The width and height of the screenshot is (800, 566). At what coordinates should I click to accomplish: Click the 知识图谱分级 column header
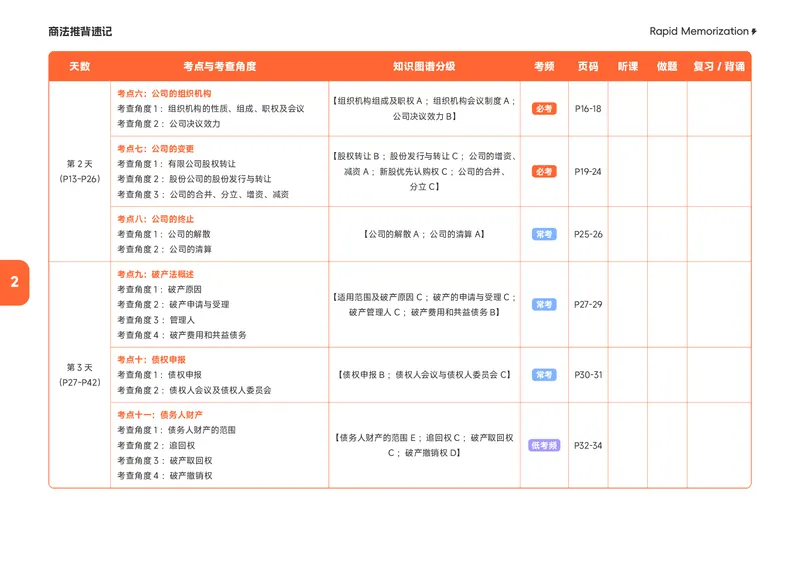(424, 66)
